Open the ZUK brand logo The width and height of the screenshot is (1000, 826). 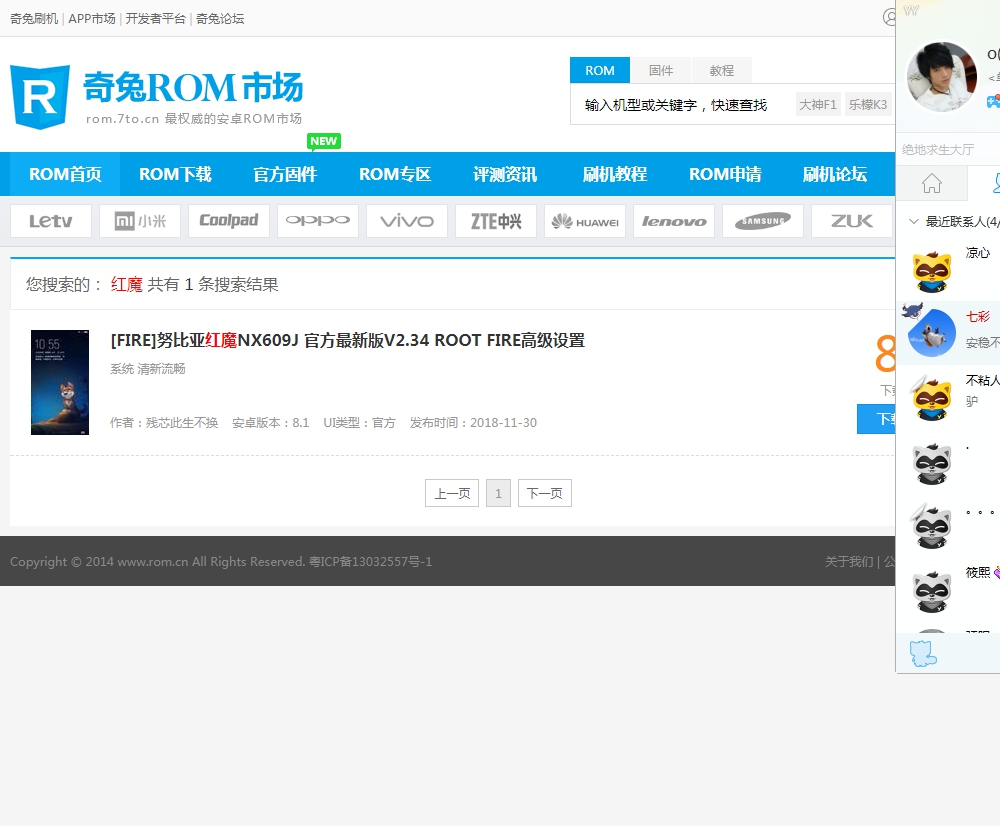[851, 221]
